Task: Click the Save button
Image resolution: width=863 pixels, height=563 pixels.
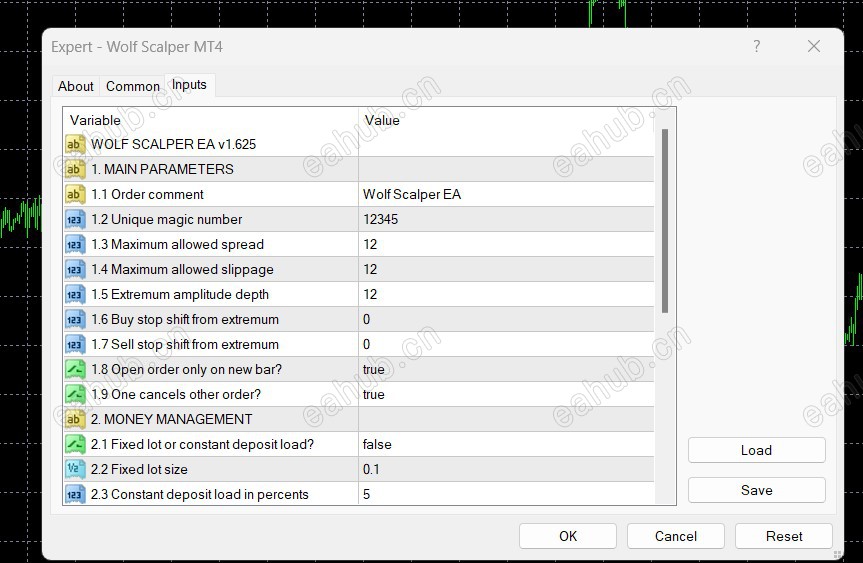Action: [x=757, y=490]
